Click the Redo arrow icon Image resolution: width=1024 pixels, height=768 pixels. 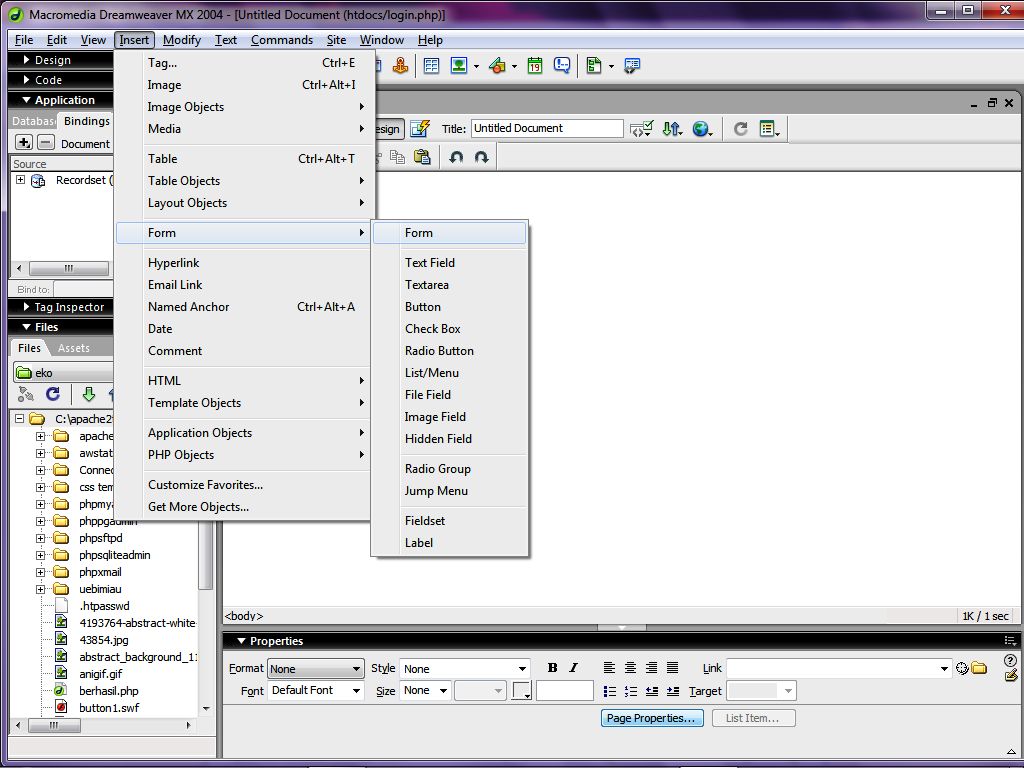tap(481, 157)
